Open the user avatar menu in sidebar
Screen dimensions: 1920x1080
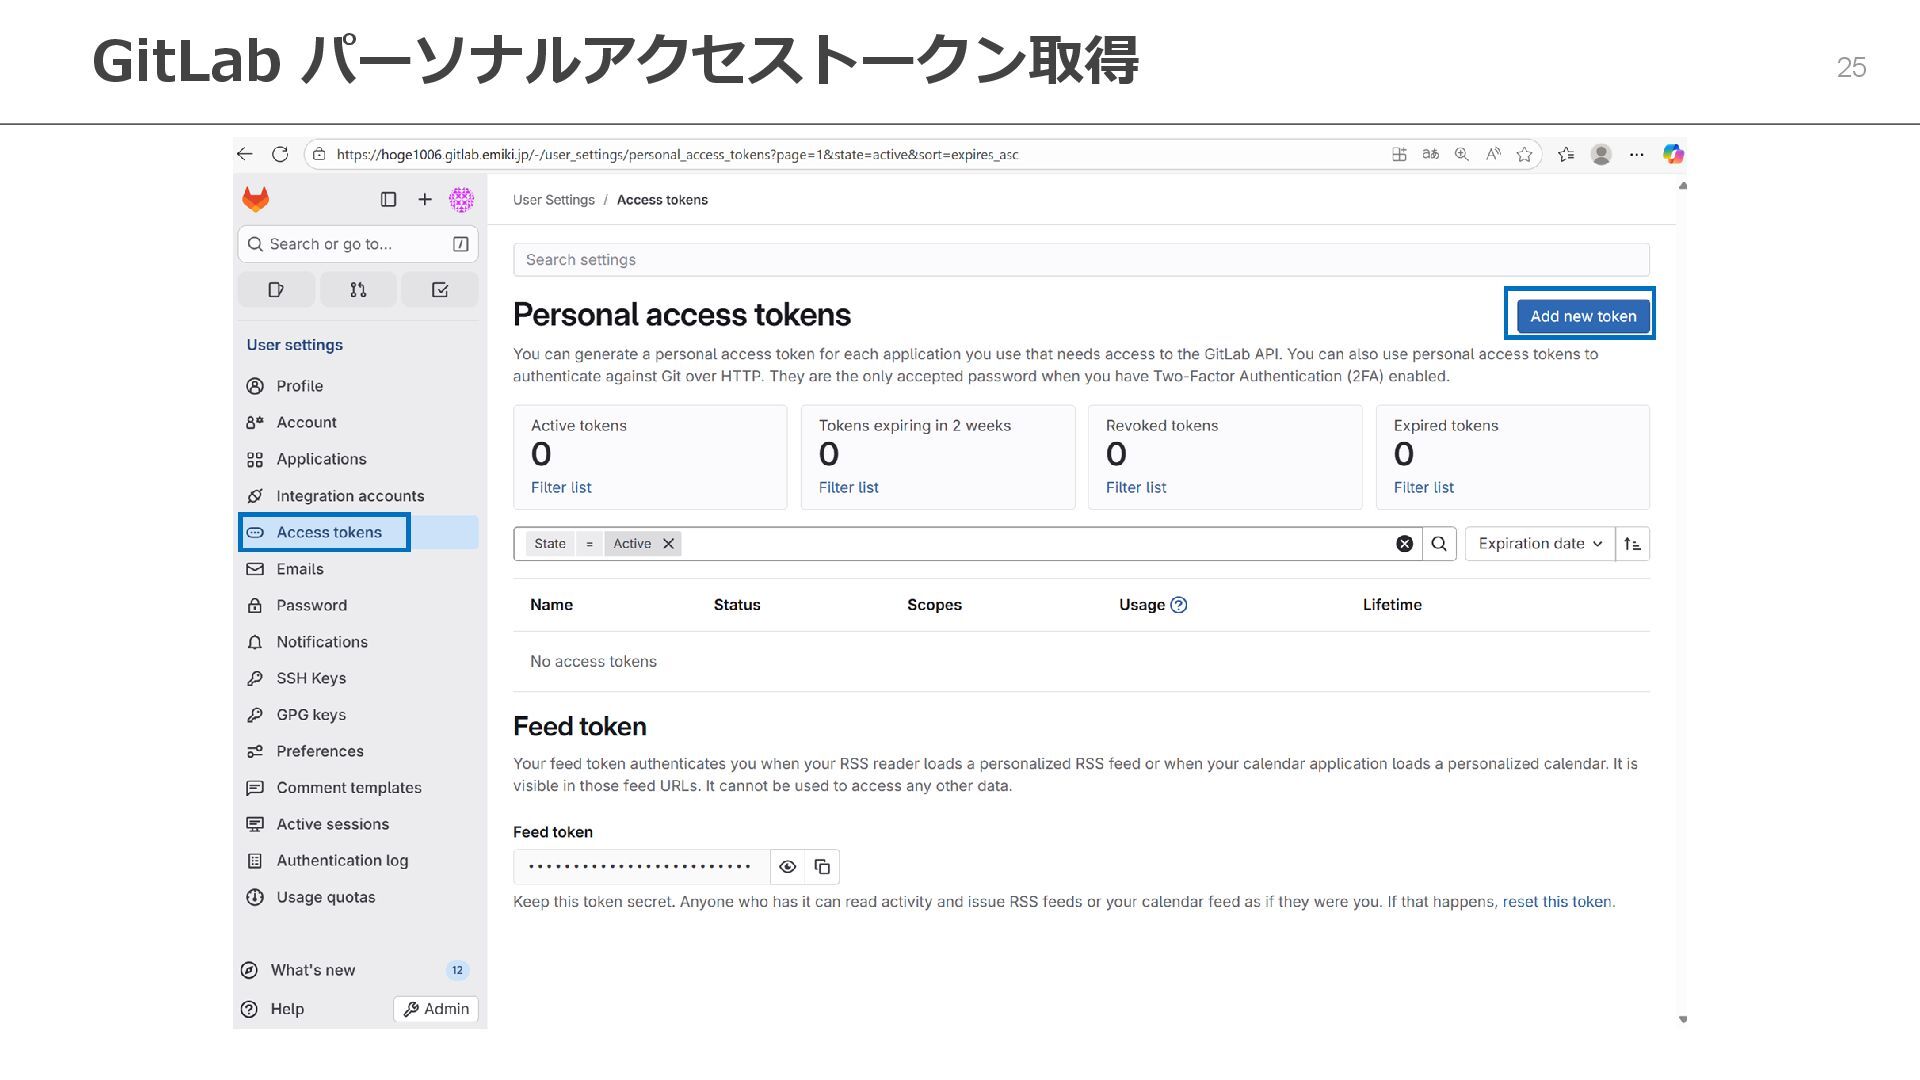[461, 199]
